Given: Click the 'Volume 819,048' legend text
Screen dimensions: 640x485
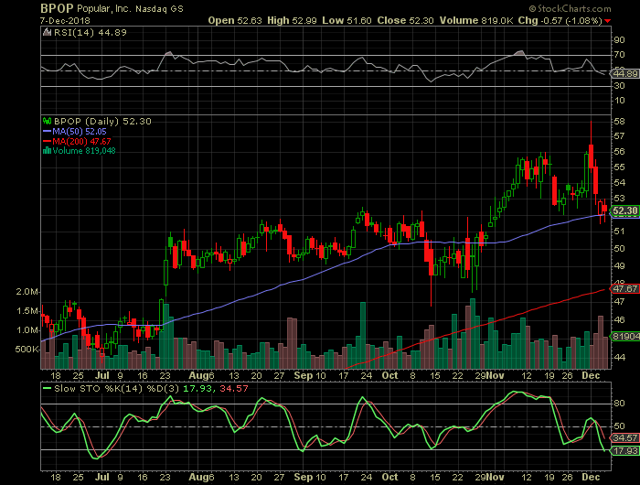Looking at the screenshot, I should pos(84,151).
